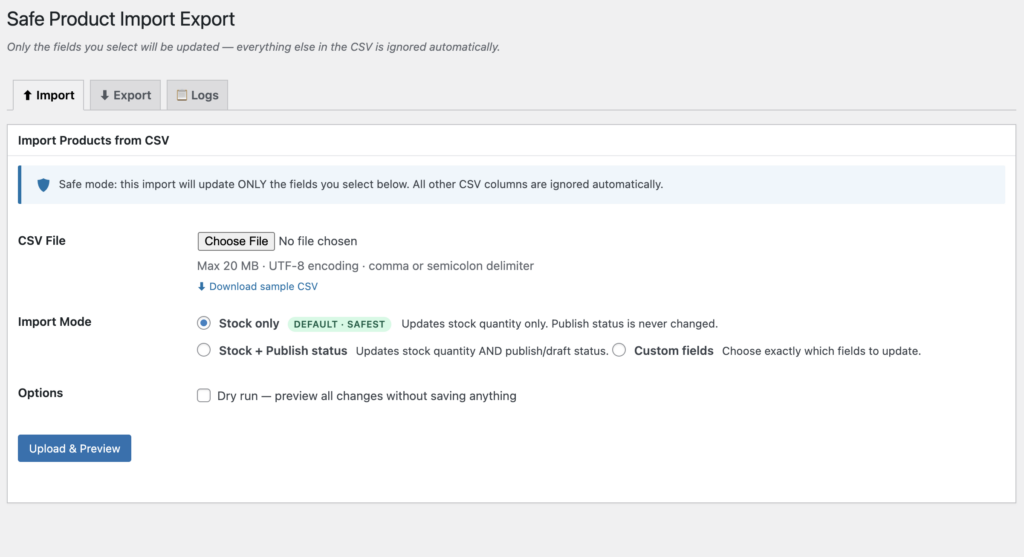Image resolution: width=1024 pixels, height=557 pixels.
Task: Select the Custom fields radio option
Action: point(619,351)
